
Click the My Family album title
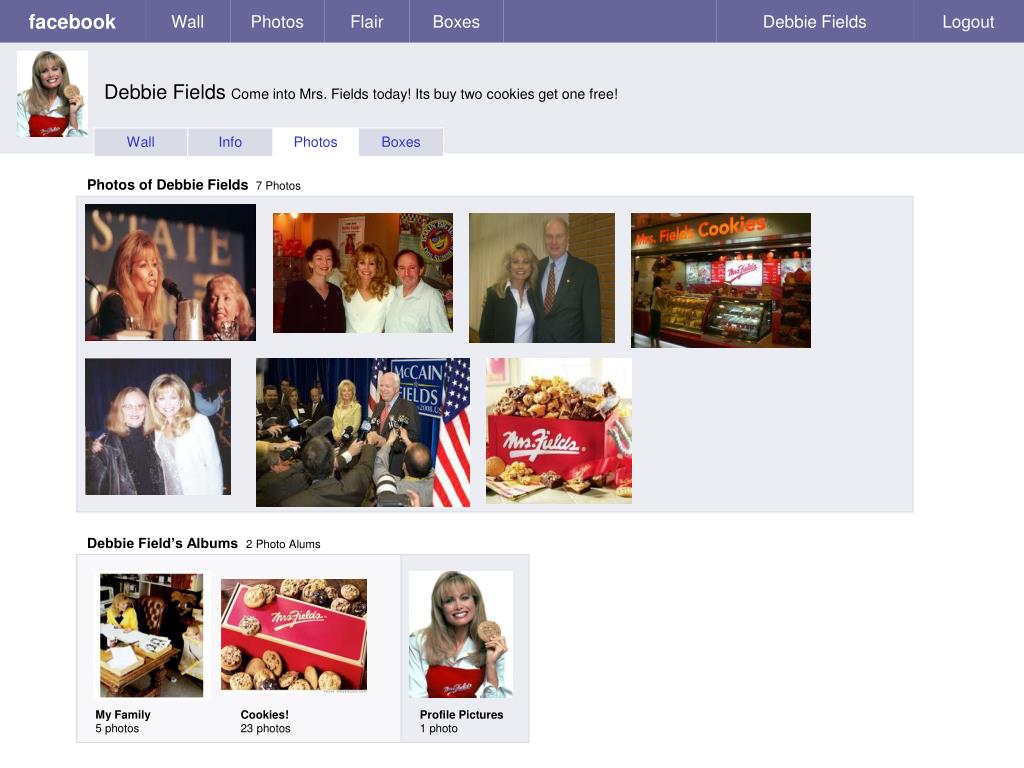[123, 714]
